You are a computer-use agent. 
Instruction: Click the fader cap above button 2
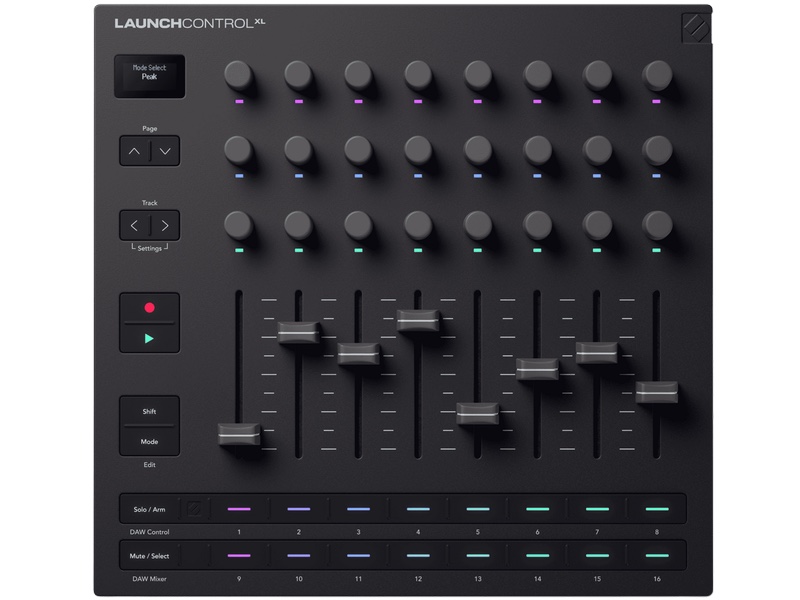pos(299,333)
